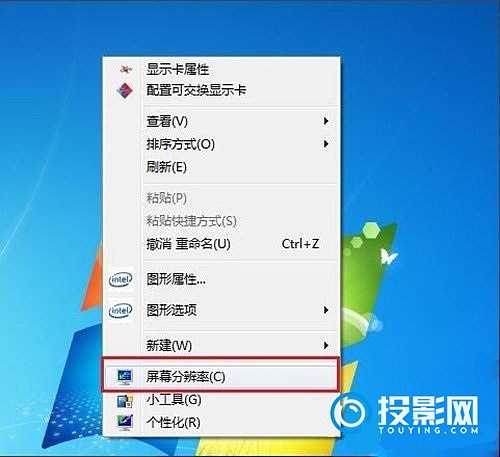Expand the 查看(V) submenu arrow
This screenshot has height=457, width=500.
326,121
